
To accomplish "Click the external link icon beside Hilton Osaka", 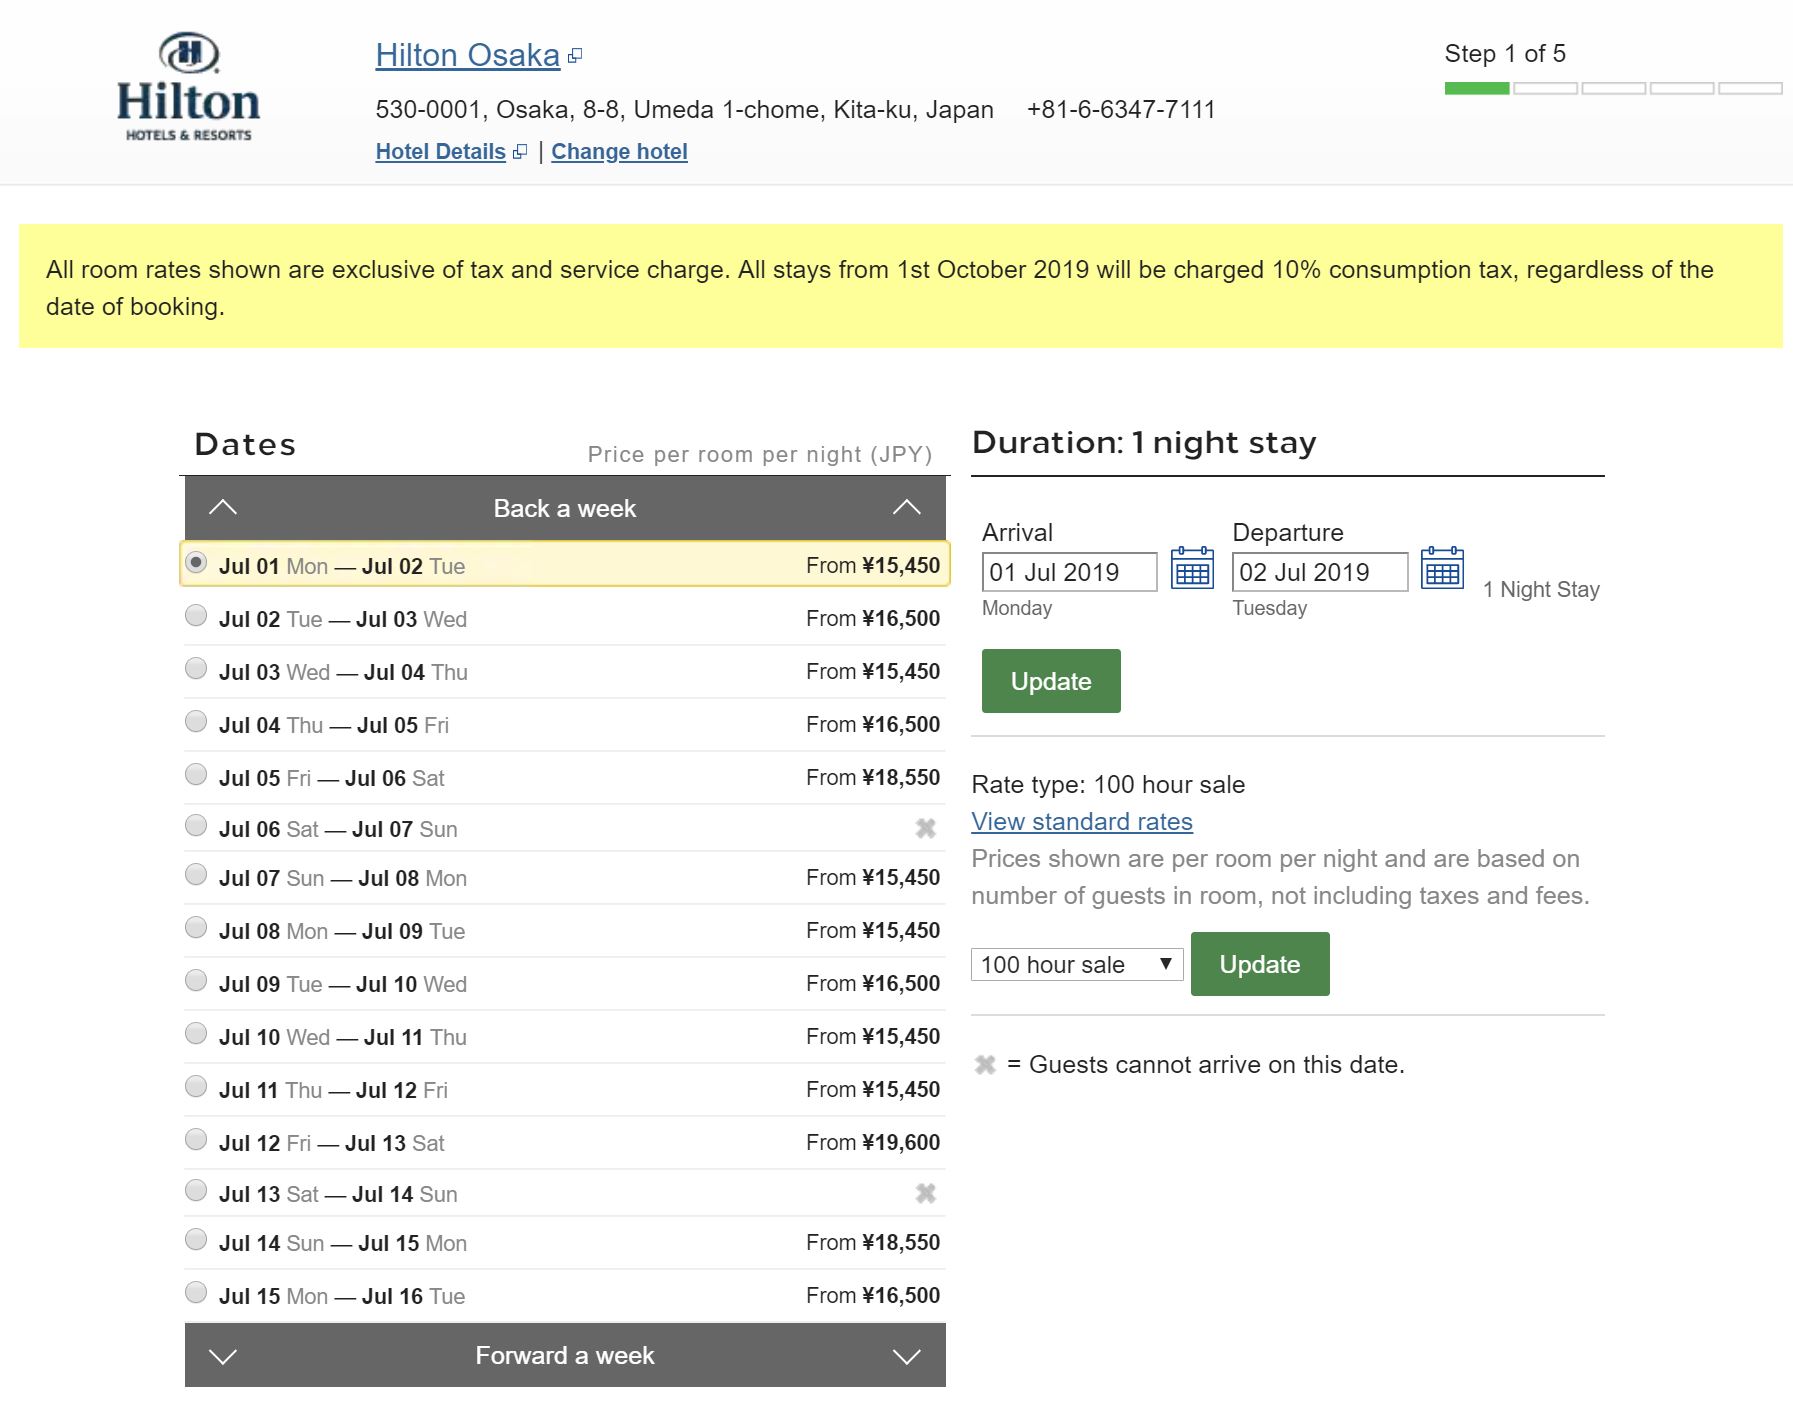I will tap(575, 56).
